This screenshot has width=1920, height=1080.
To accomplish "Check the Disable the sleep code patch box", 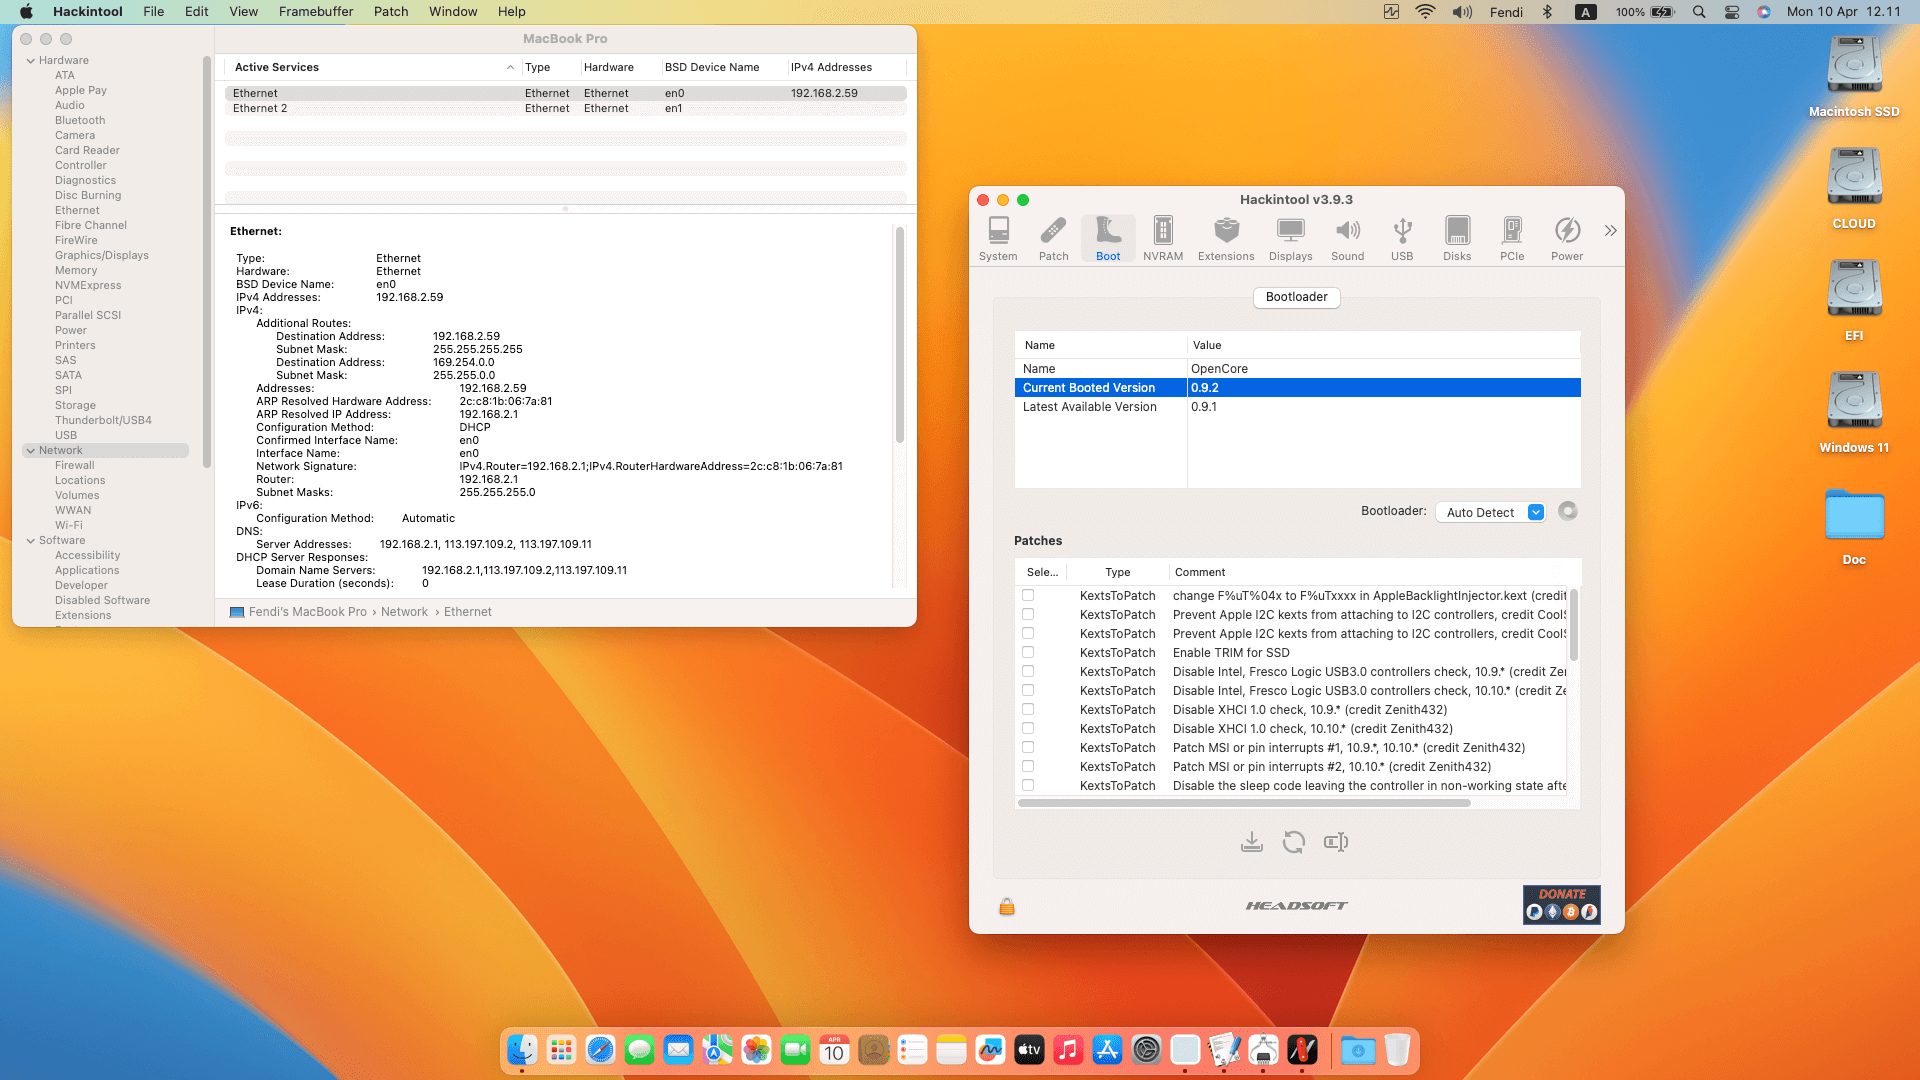I will pos(1028,785).
